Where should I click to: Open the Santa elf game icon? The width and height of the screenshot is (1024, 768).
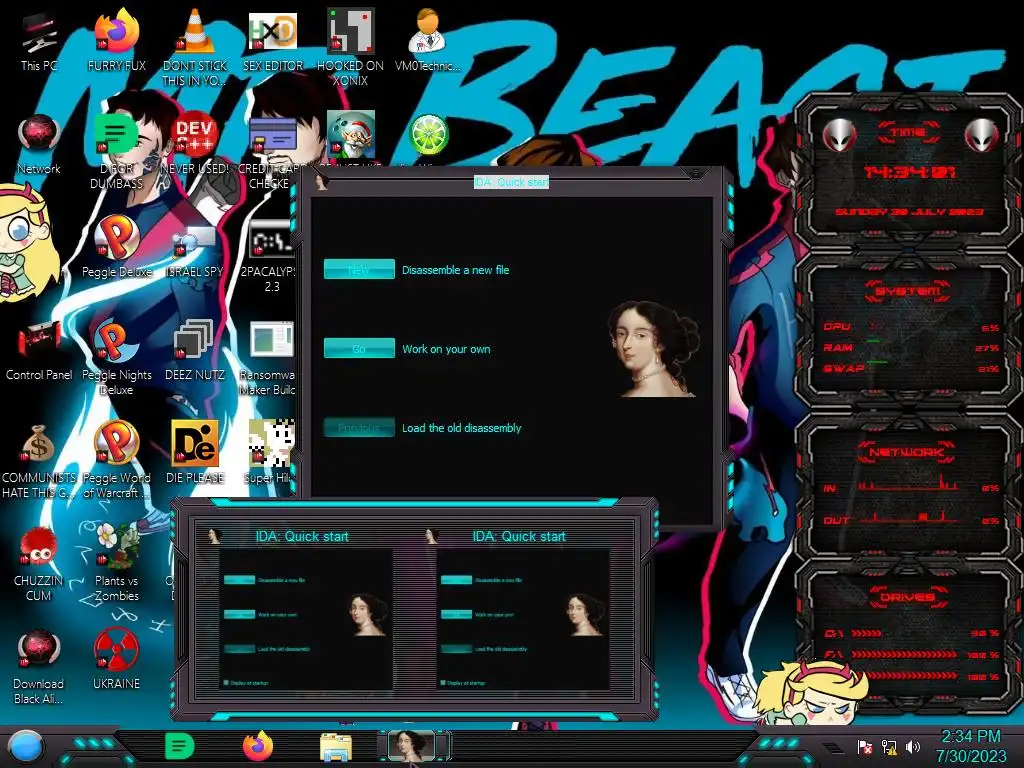coord(351,134)
